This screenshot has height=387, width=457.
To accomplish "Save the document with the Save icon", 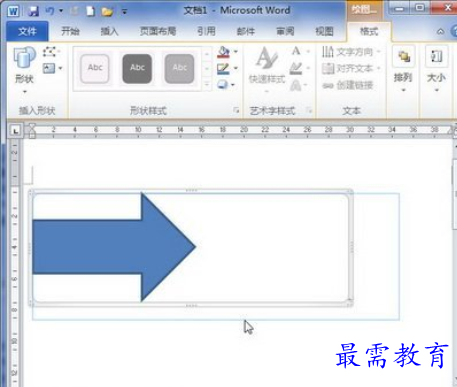I will 33,11.
